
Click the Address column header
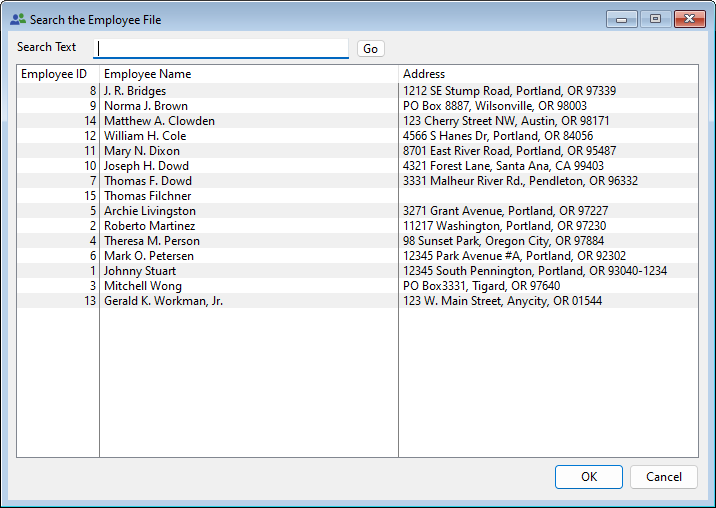click(424, 74)
